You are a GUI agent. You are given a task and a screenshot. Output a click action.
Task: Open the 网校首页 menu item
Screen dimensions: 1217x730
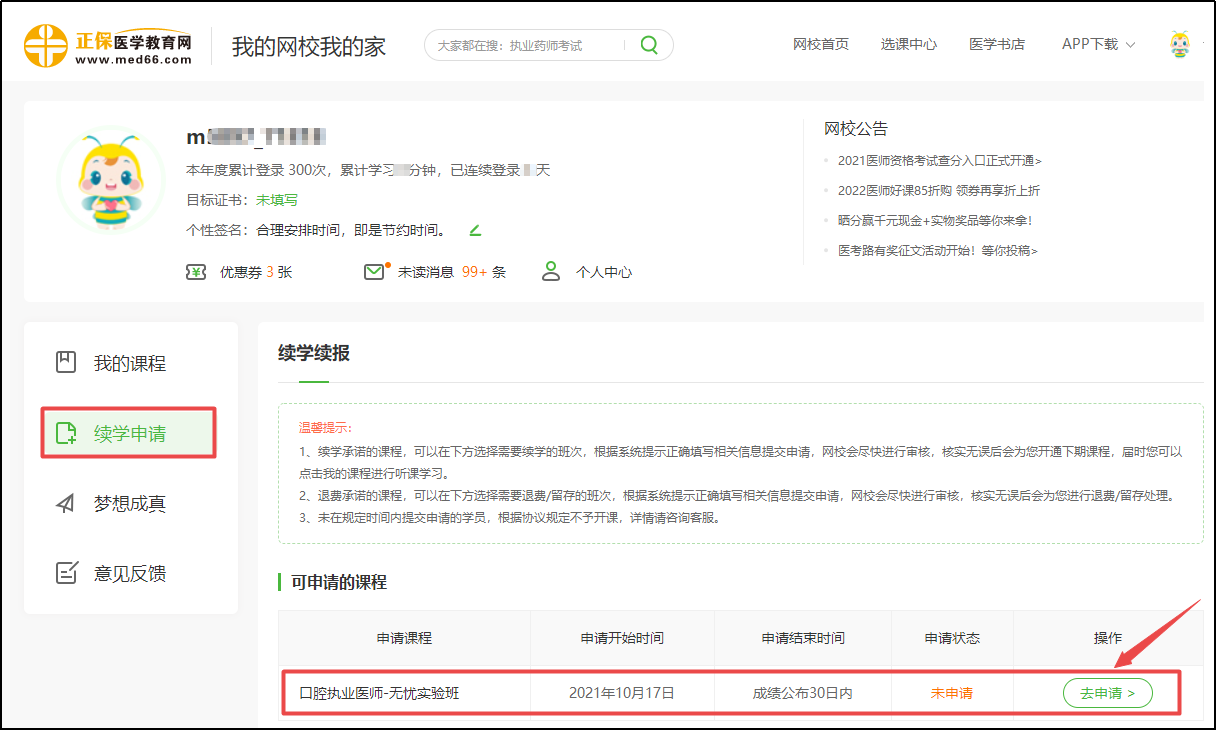pos(821,44)
